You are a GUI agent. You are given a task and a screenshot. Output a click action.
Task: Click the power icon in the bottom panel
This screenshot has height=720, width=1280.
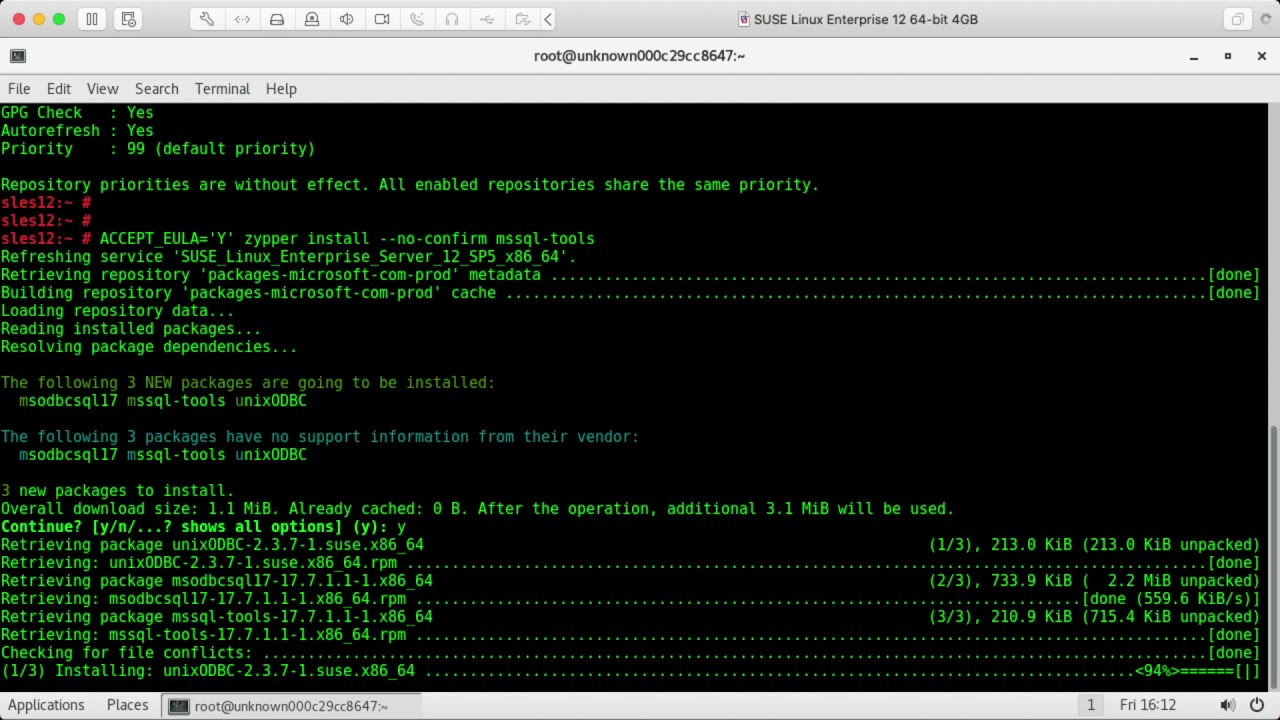(1257, 706)
